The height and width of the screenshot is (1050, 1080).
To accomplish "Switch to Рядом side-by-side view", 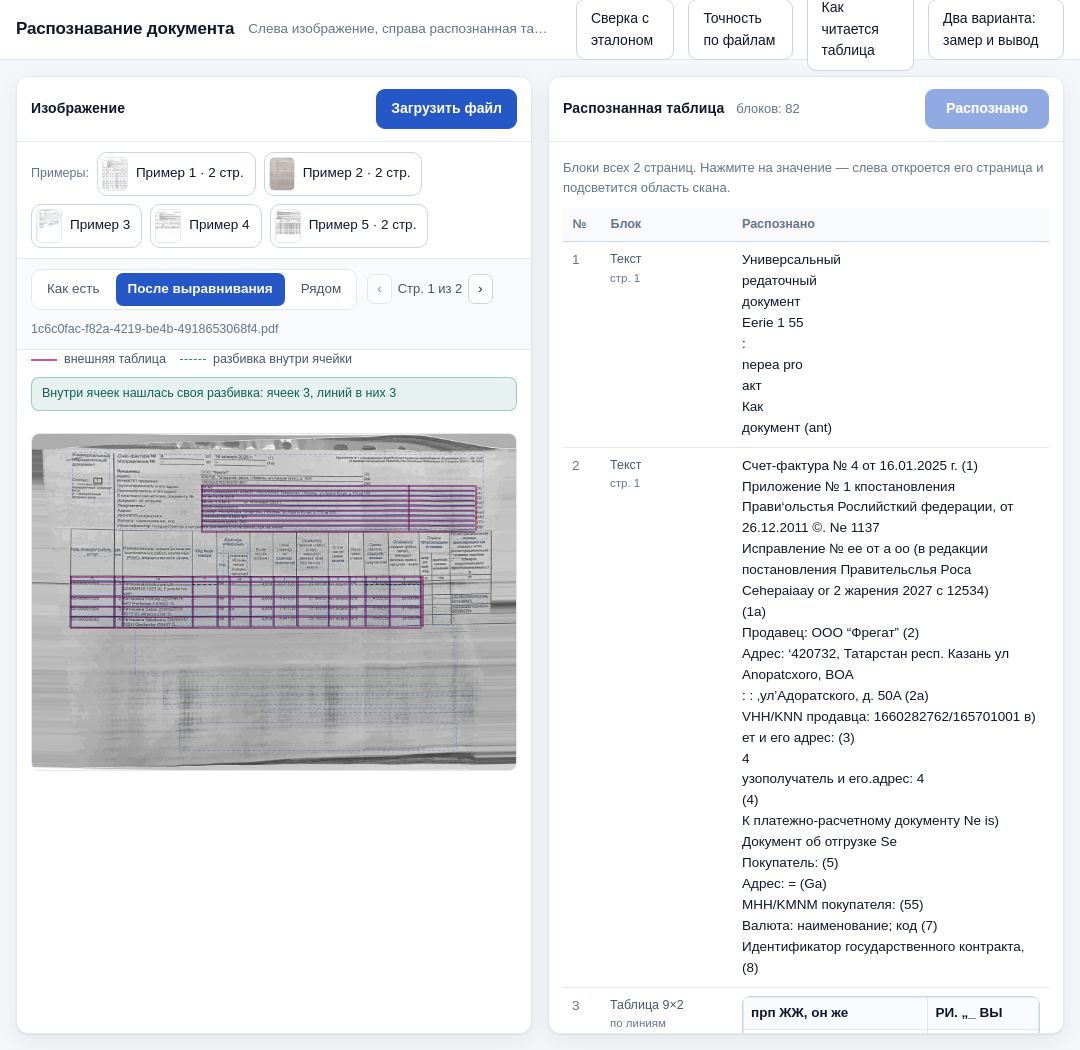I will click(x=321, y=289).
